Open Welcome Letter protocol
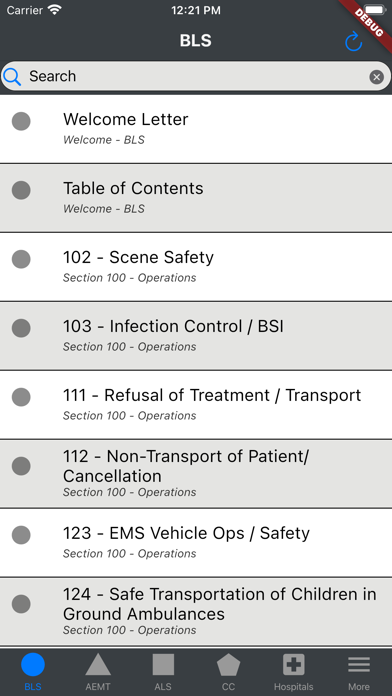Image resolution: width=392 pixels, height=696 pixels. (x=196, y=129)
